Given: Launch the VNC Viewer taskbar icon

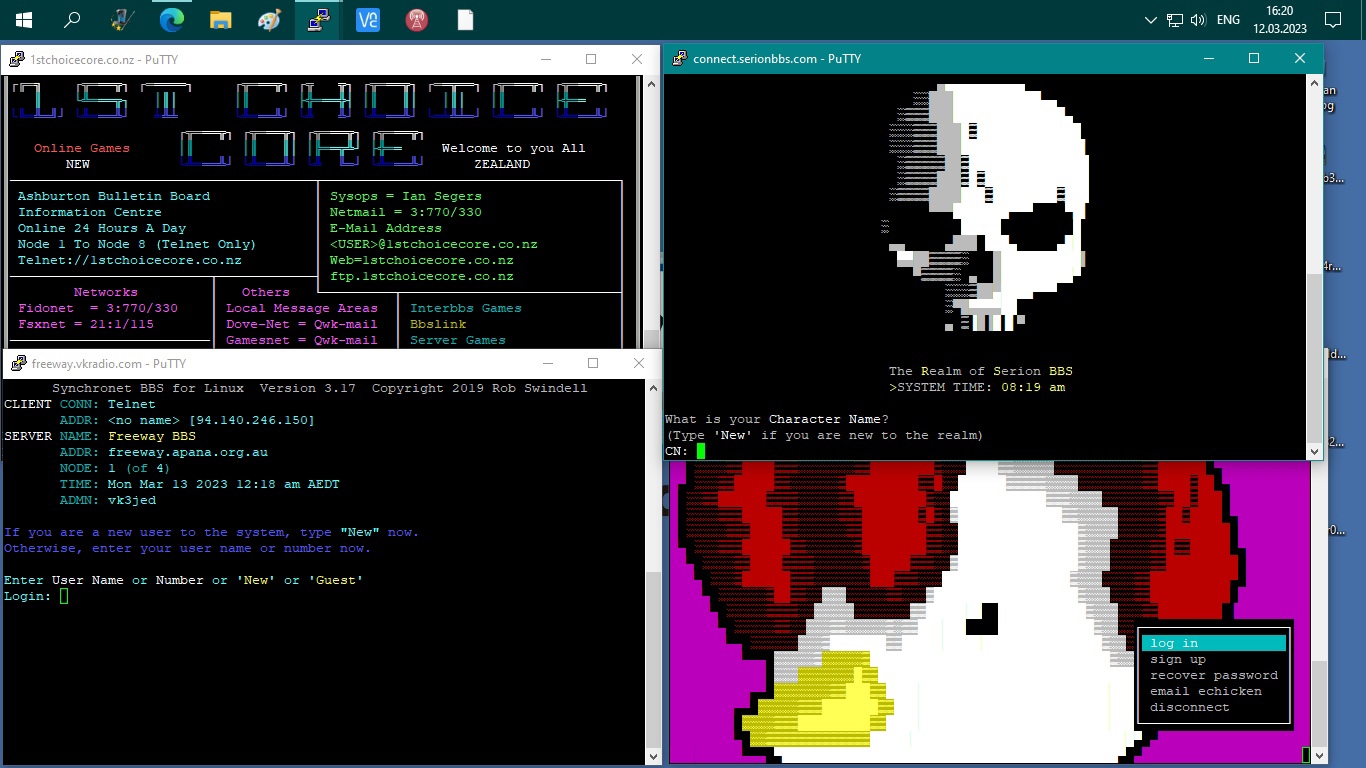Looking at the screenshot, I should 368,20.
